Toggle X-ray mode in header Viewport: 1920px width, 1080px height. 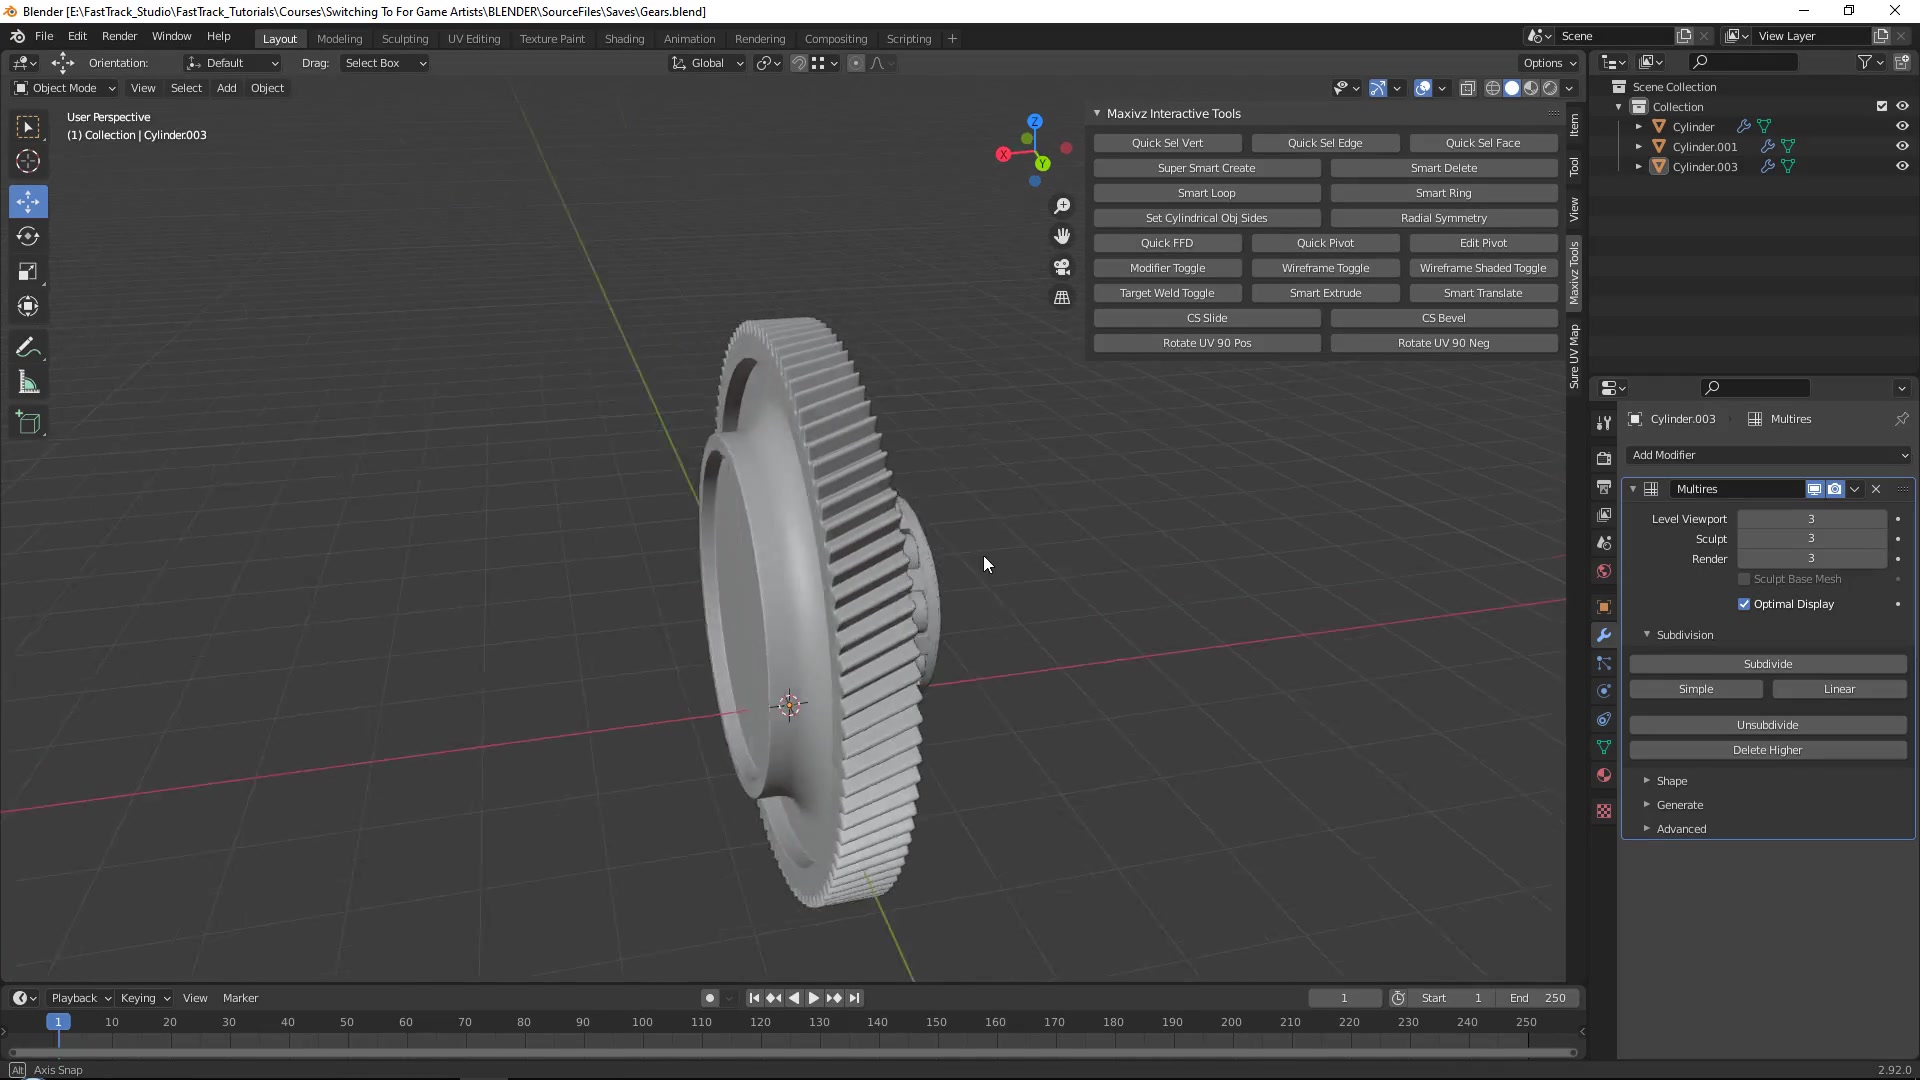click(x=1468, y=88)
